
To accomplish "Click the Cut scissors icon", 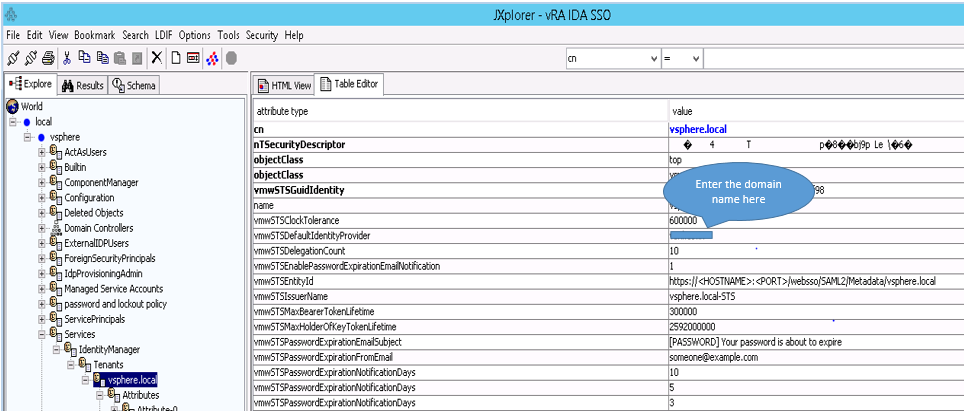I will tap(66, 58).
